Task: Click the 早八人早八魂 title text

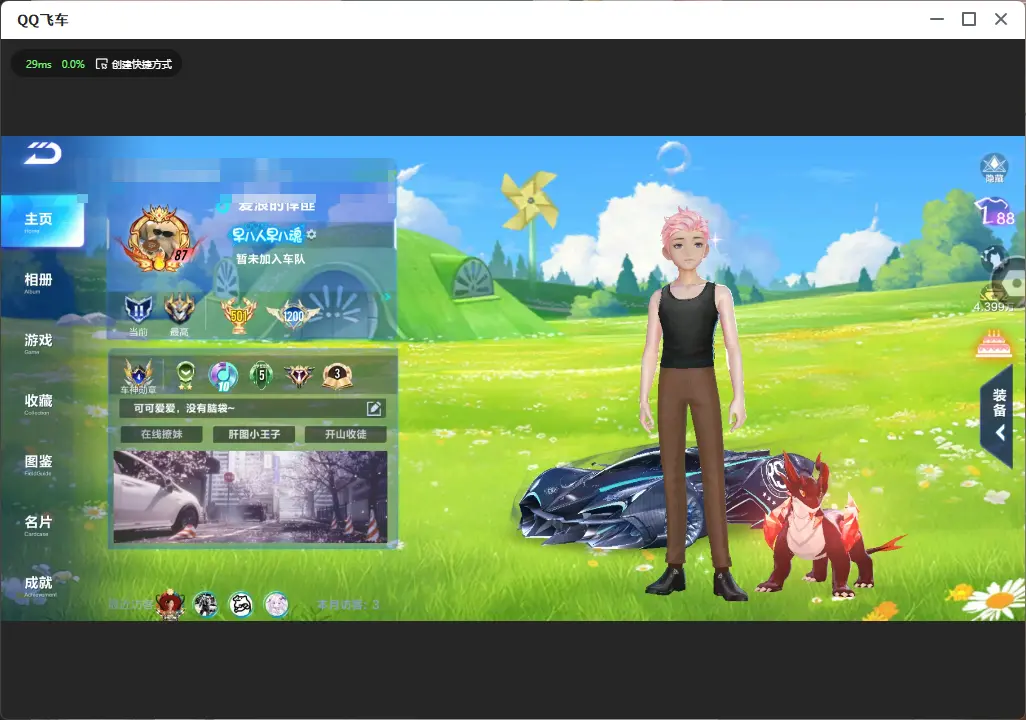Action: (x=267, y=234)
